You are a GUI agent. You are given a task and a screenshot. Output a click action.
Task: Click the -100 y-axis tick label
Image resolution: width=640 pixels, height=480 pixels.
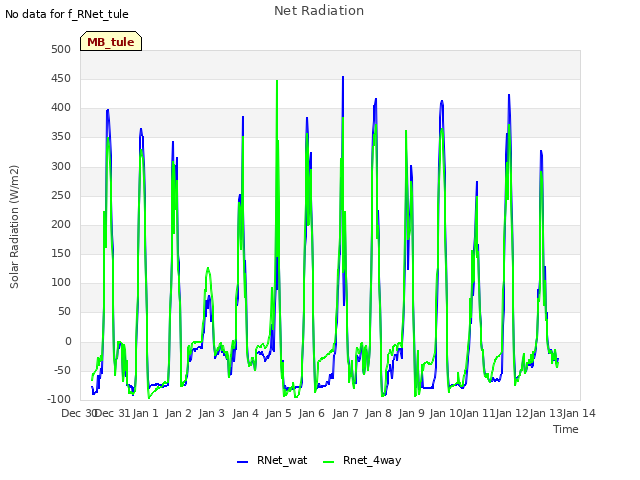[58, 399]
